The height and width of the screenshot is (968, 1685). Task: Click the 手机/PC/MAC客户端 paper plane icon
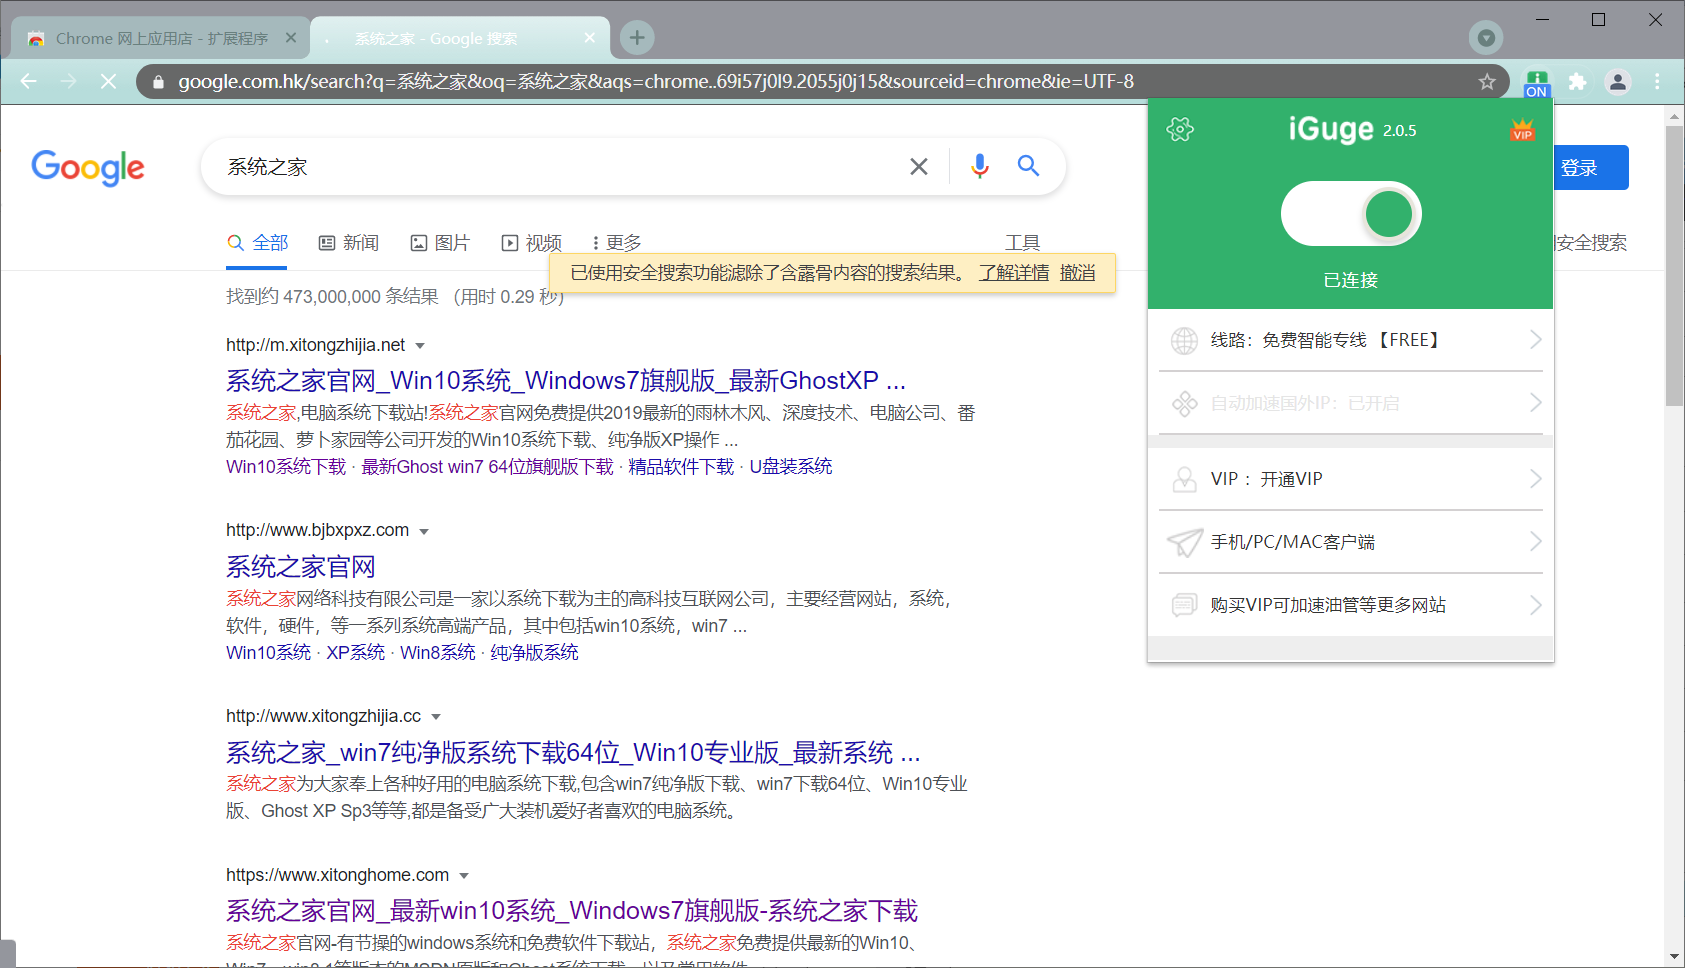pos(1184,542)
